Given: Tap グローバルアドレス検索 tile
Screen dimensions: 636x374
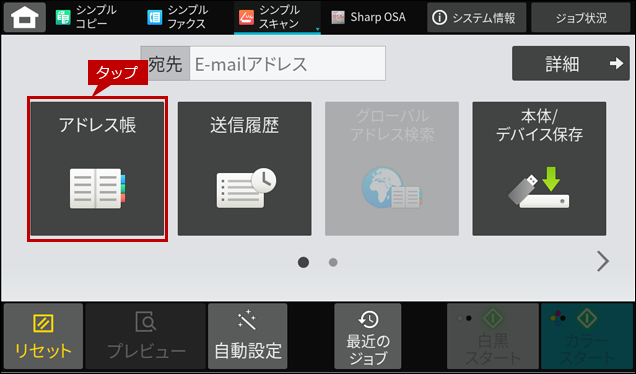Looking at the screenshot, I should pyautogui.click(x=392, y=169).
